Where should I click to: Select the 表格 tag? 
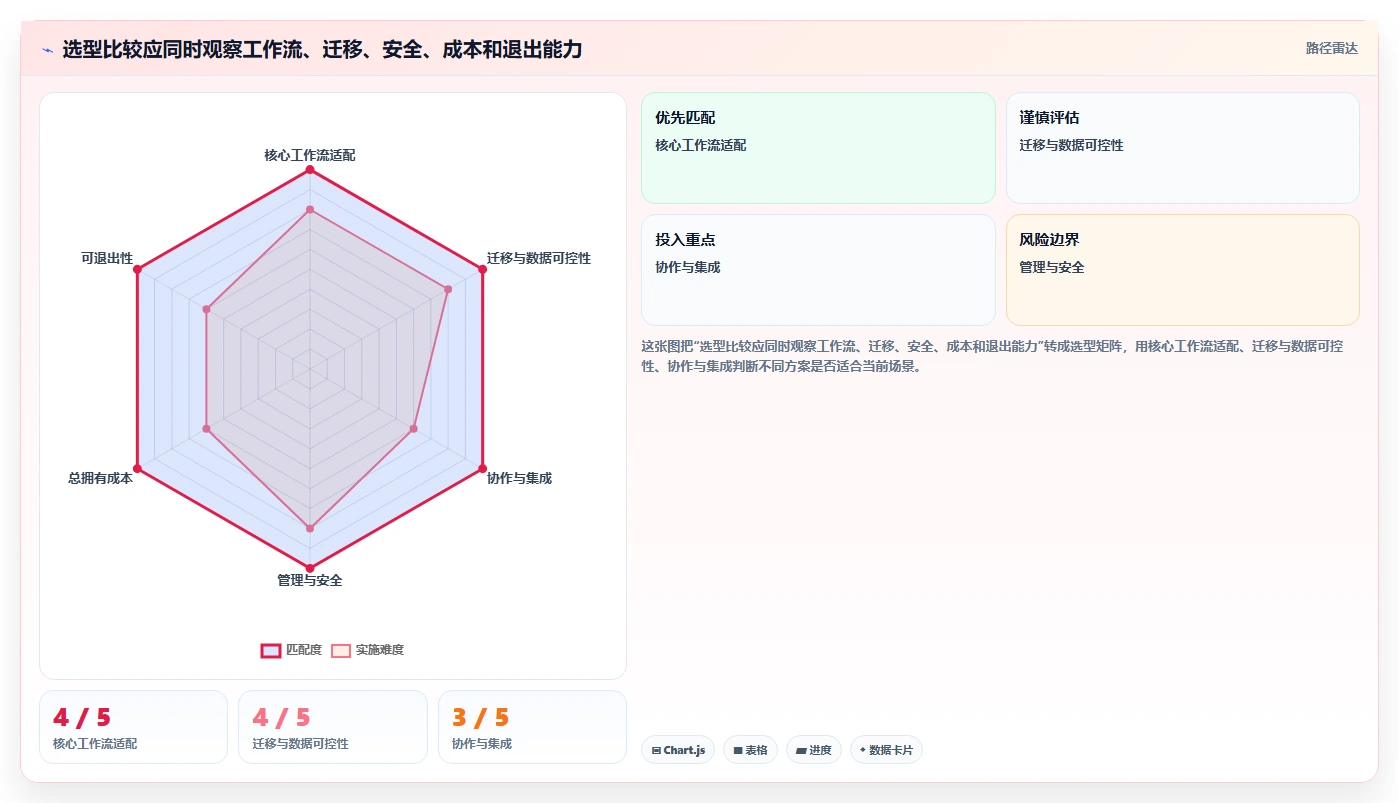tap(750, 750)
